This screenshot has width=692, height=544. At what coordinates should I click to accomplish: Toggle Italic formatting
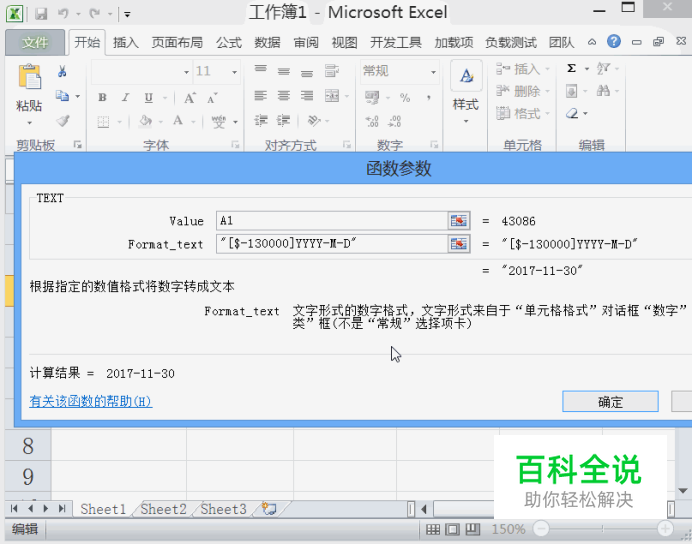tap(126, 97)
